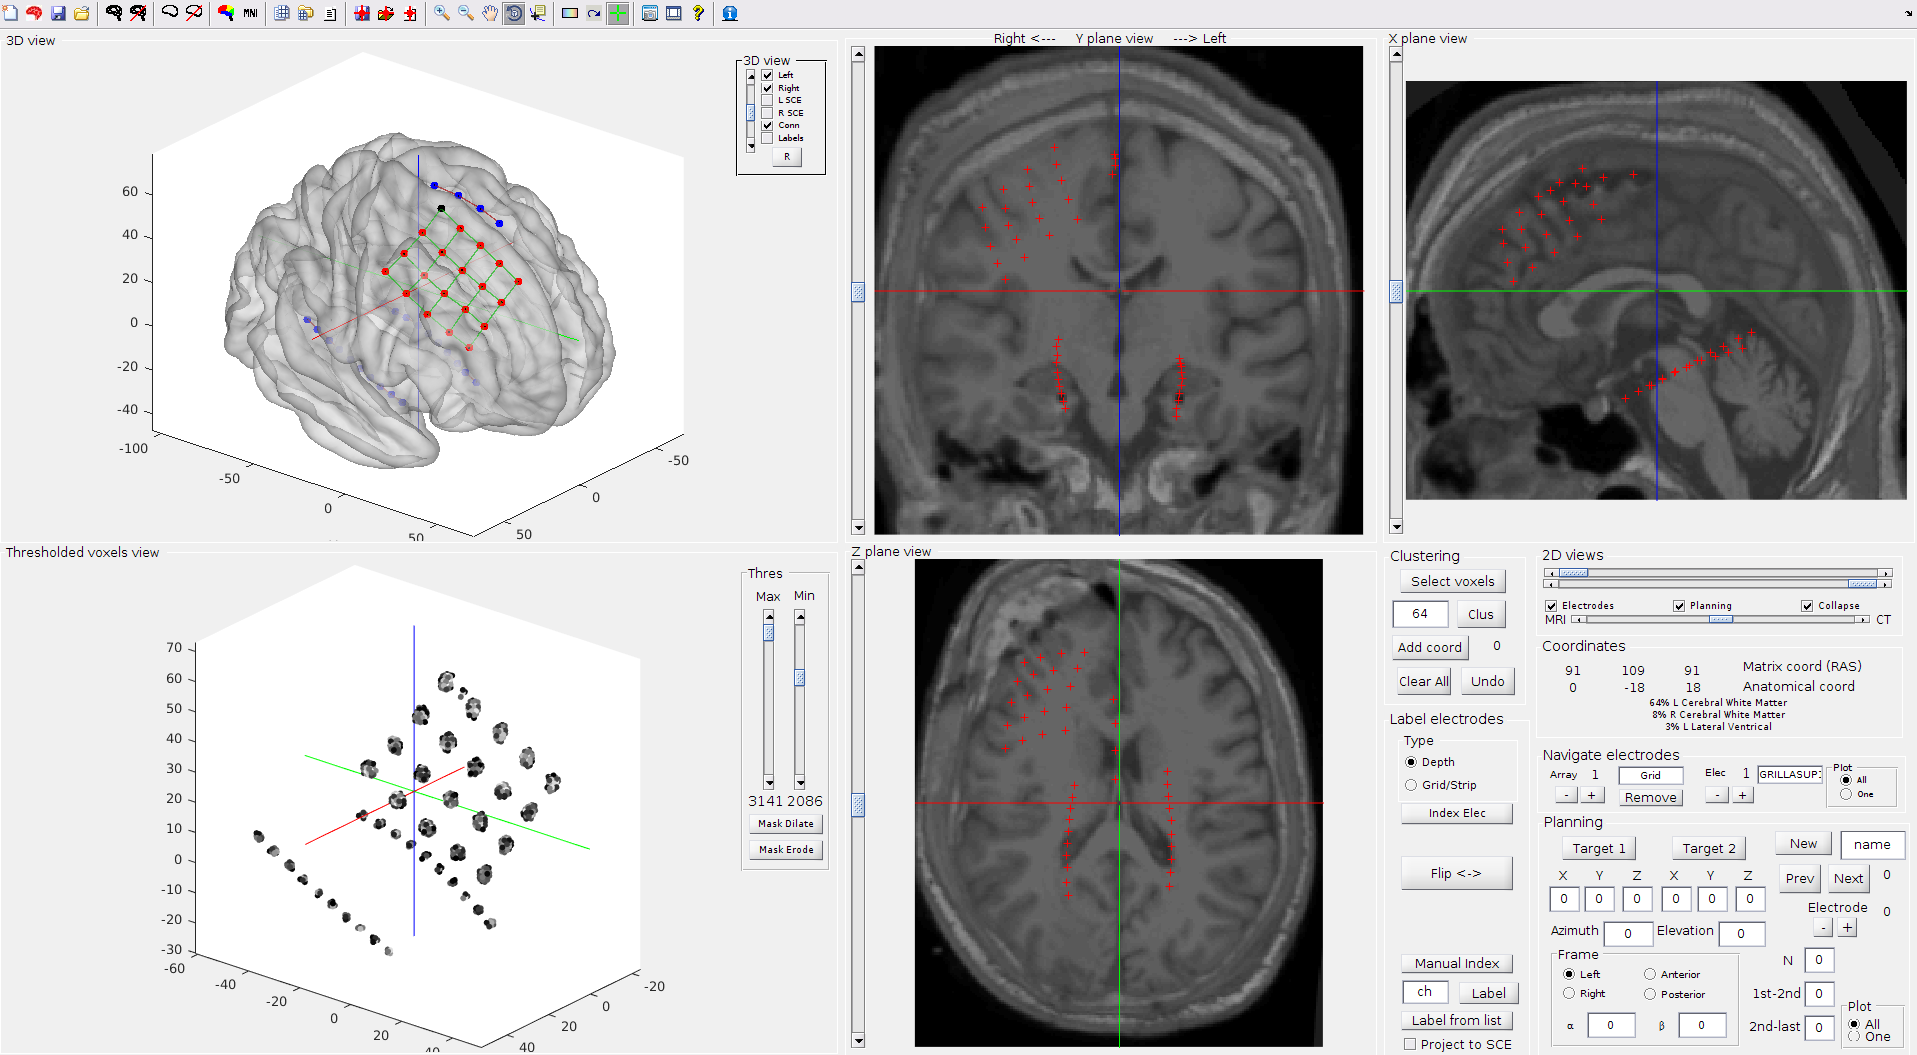
Task: Click the cluster count field showing 64
Action: coord(1420,614)
